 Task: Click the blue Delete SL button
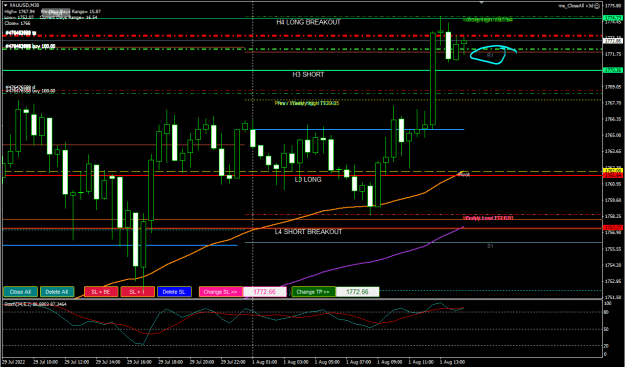pos(174,292)
